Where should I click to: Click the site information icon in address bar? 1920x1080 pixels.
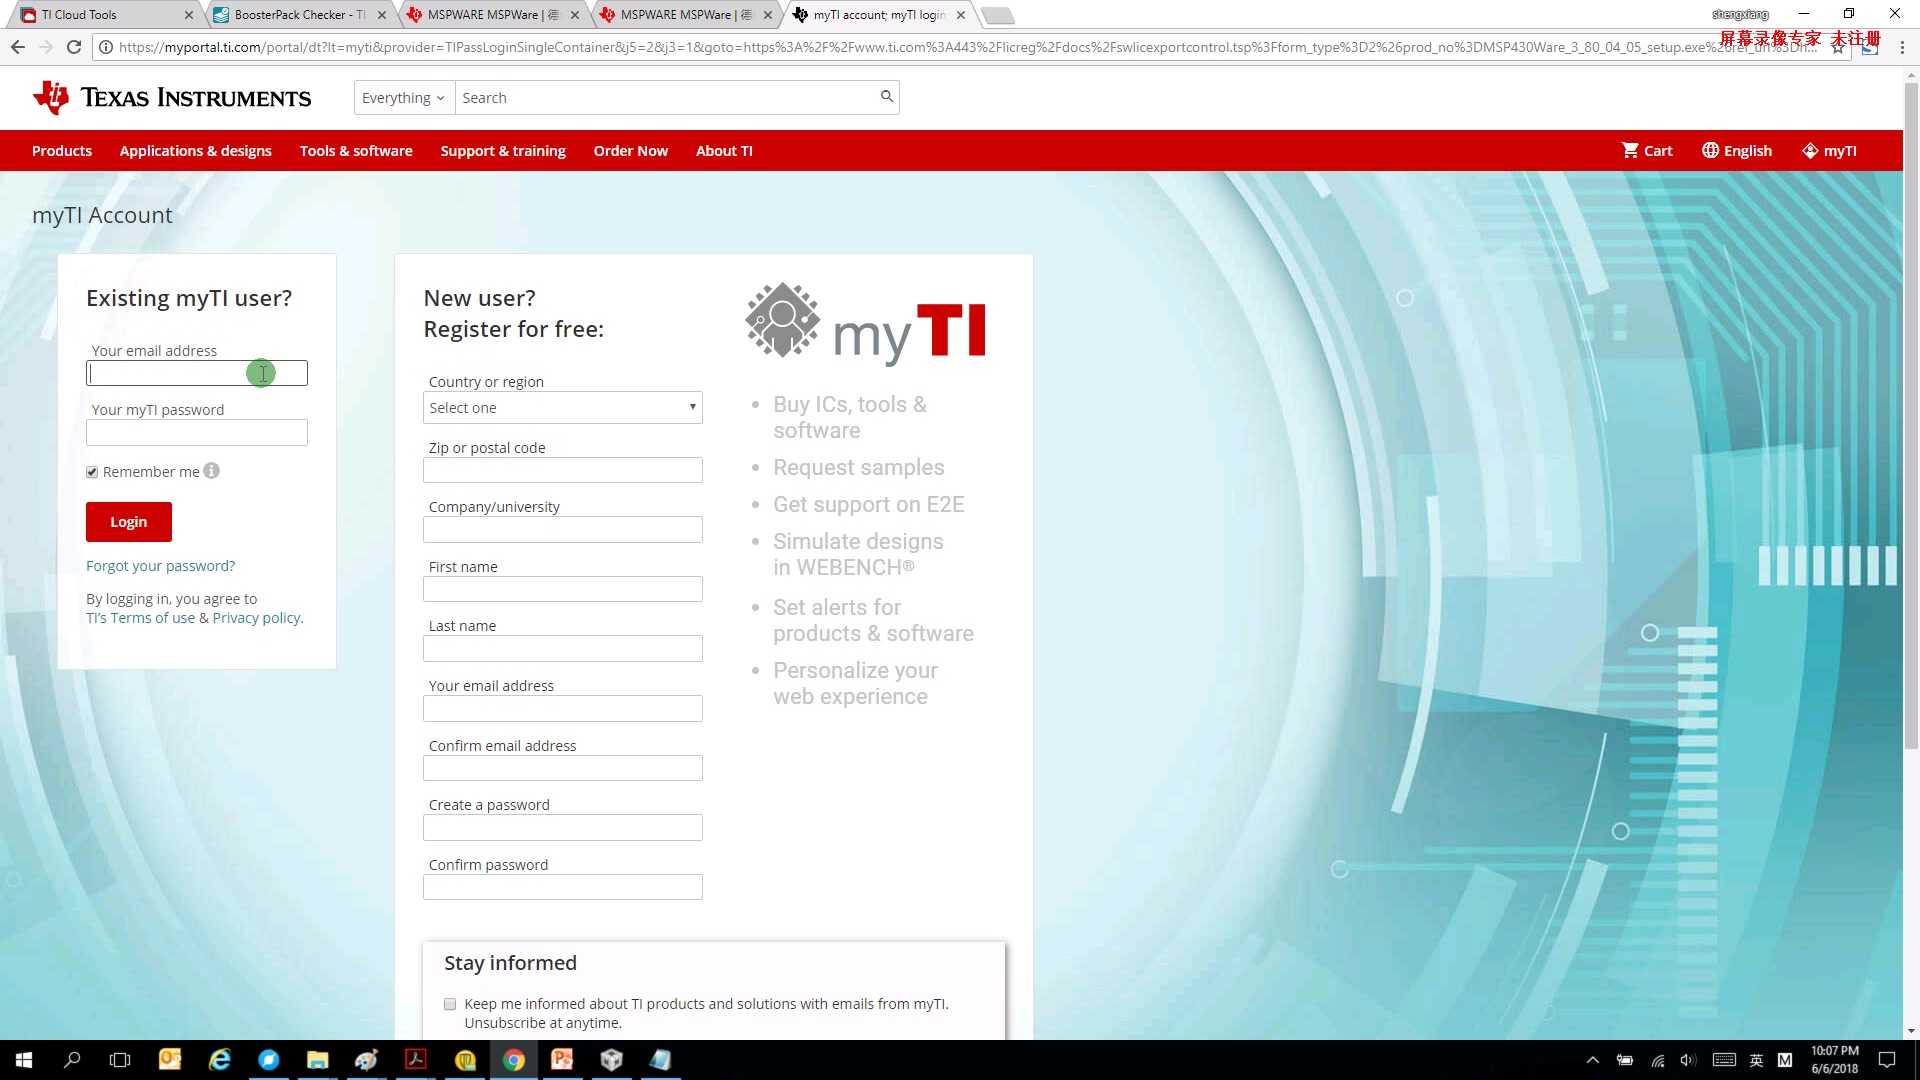(x=106, y=47)
